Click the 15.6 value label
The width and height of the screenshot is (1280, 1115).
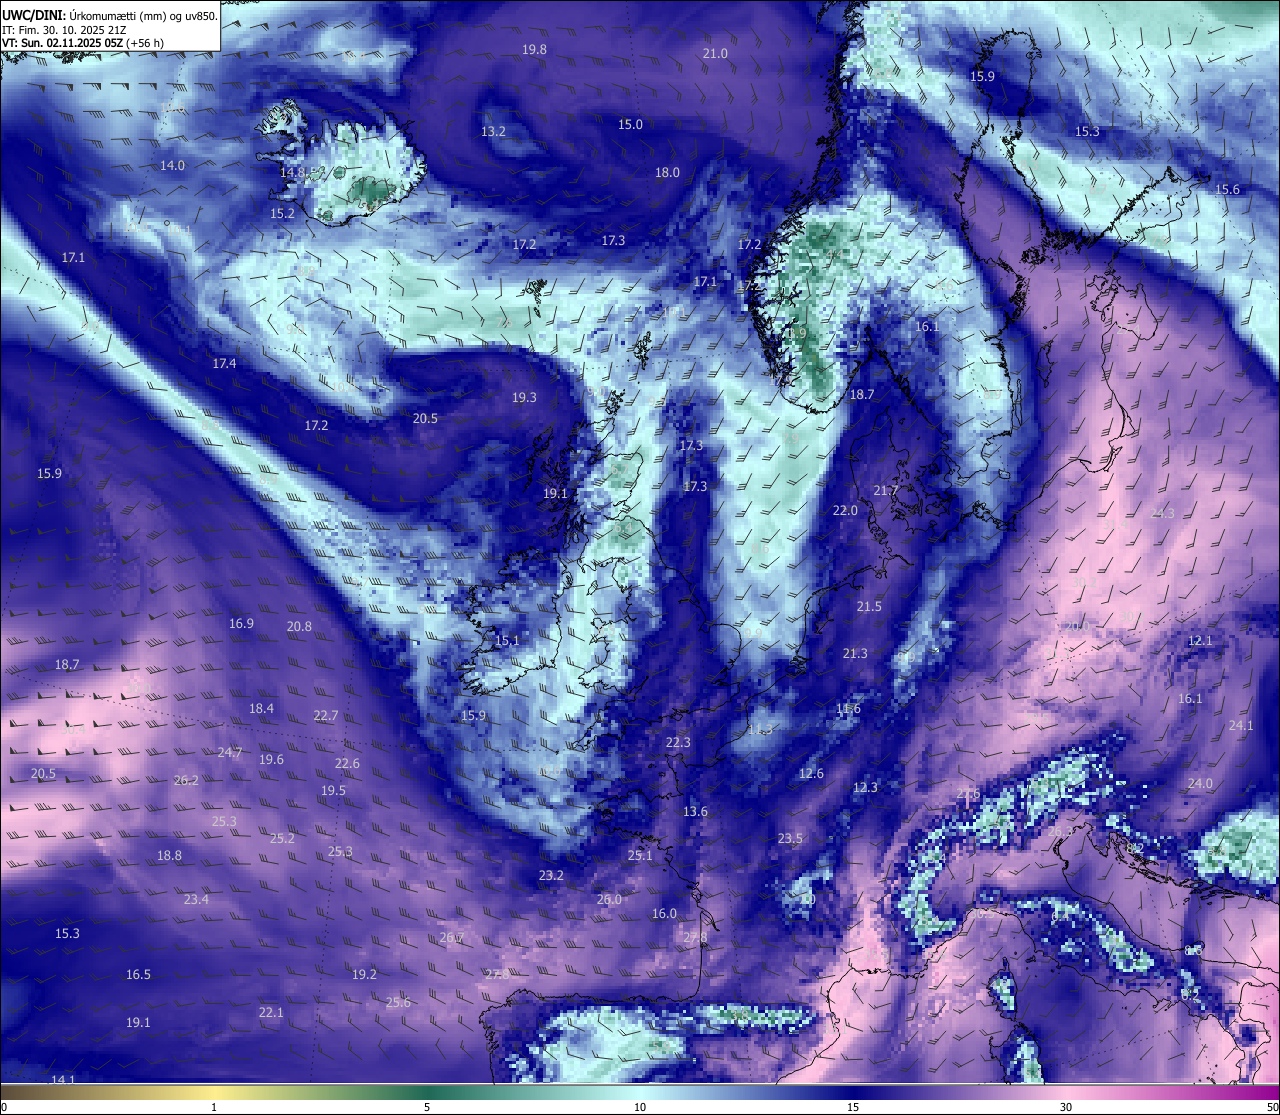click(1227, 190)
